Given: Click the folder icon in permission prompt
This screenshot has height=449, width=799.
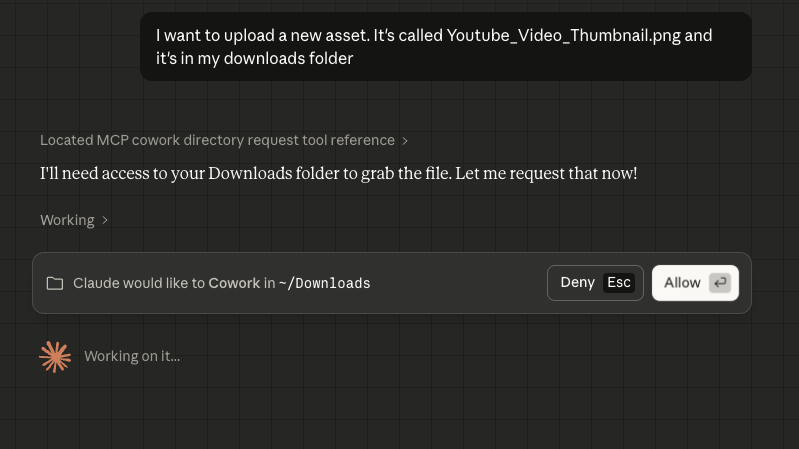Looking at the screenshot, I should tap(55, 283).
